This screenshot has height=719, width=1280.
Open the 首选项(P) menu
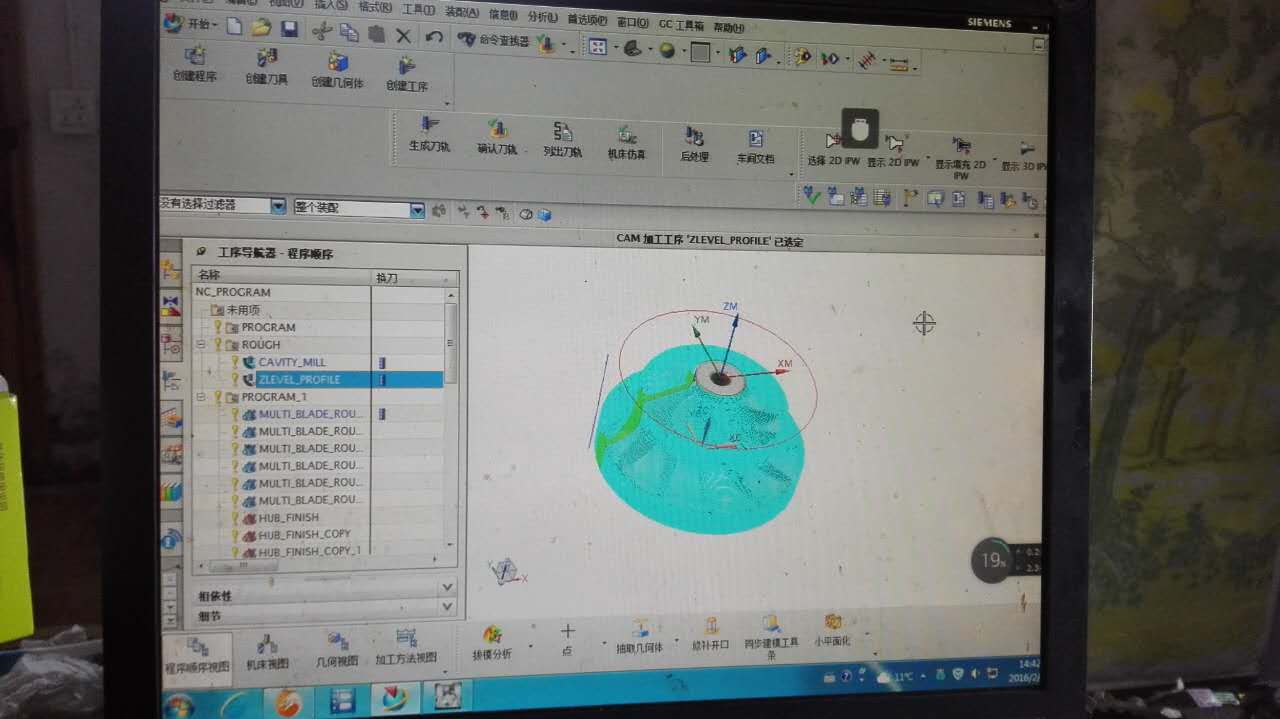pos(587,18)
